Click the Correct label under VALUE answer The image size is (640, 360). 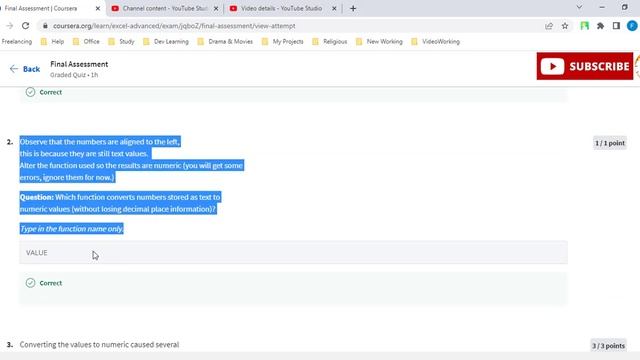[51, 283]
